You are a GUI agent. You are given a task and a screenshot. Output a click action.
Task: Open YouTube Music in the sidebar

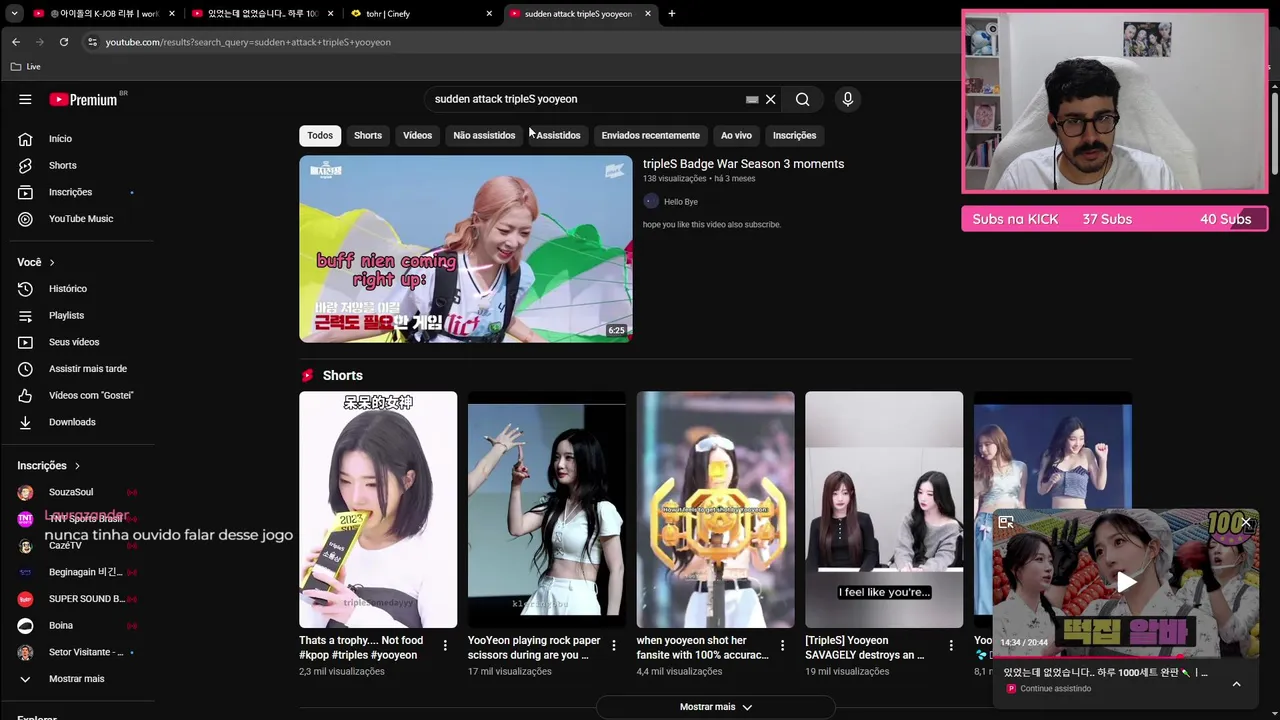click(82, 219)
